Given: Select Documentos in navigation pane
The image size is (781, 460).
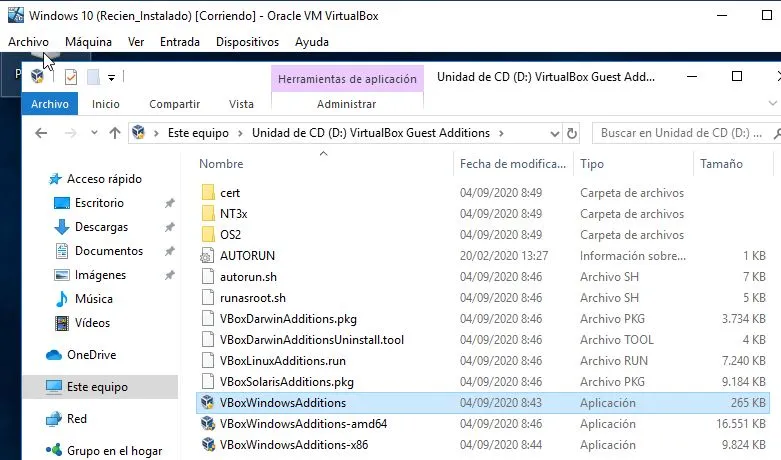Looking at the screenshot, I should 109,251.
